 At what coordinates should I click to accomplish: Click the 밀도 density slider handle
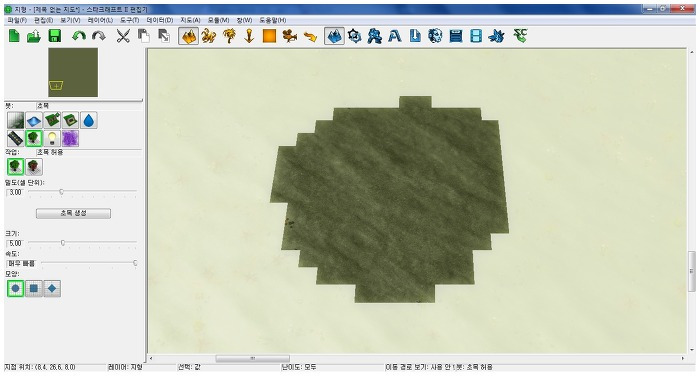[61, 192]
